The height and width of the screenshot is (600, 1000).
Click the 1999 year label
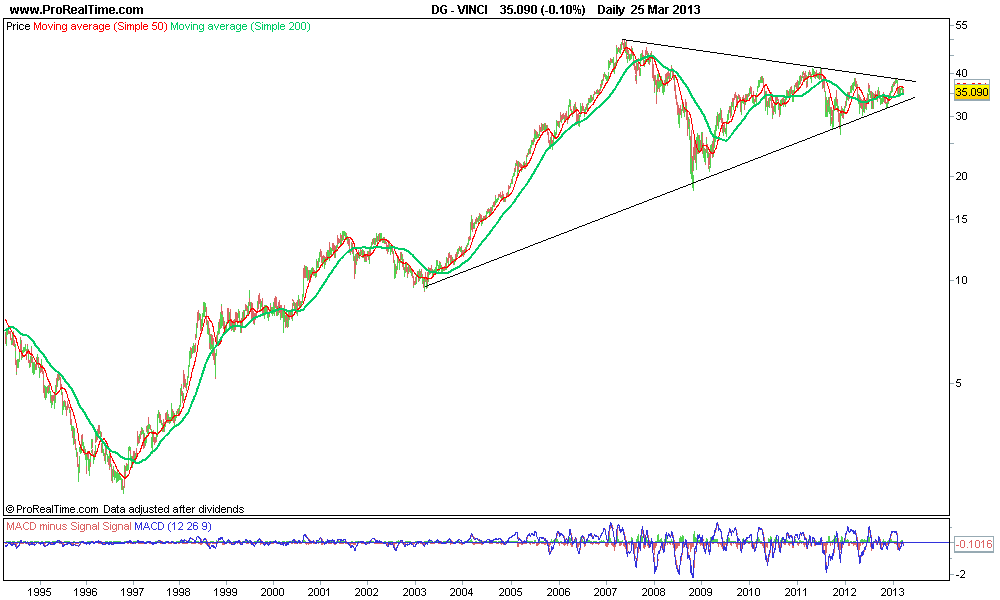226,591
